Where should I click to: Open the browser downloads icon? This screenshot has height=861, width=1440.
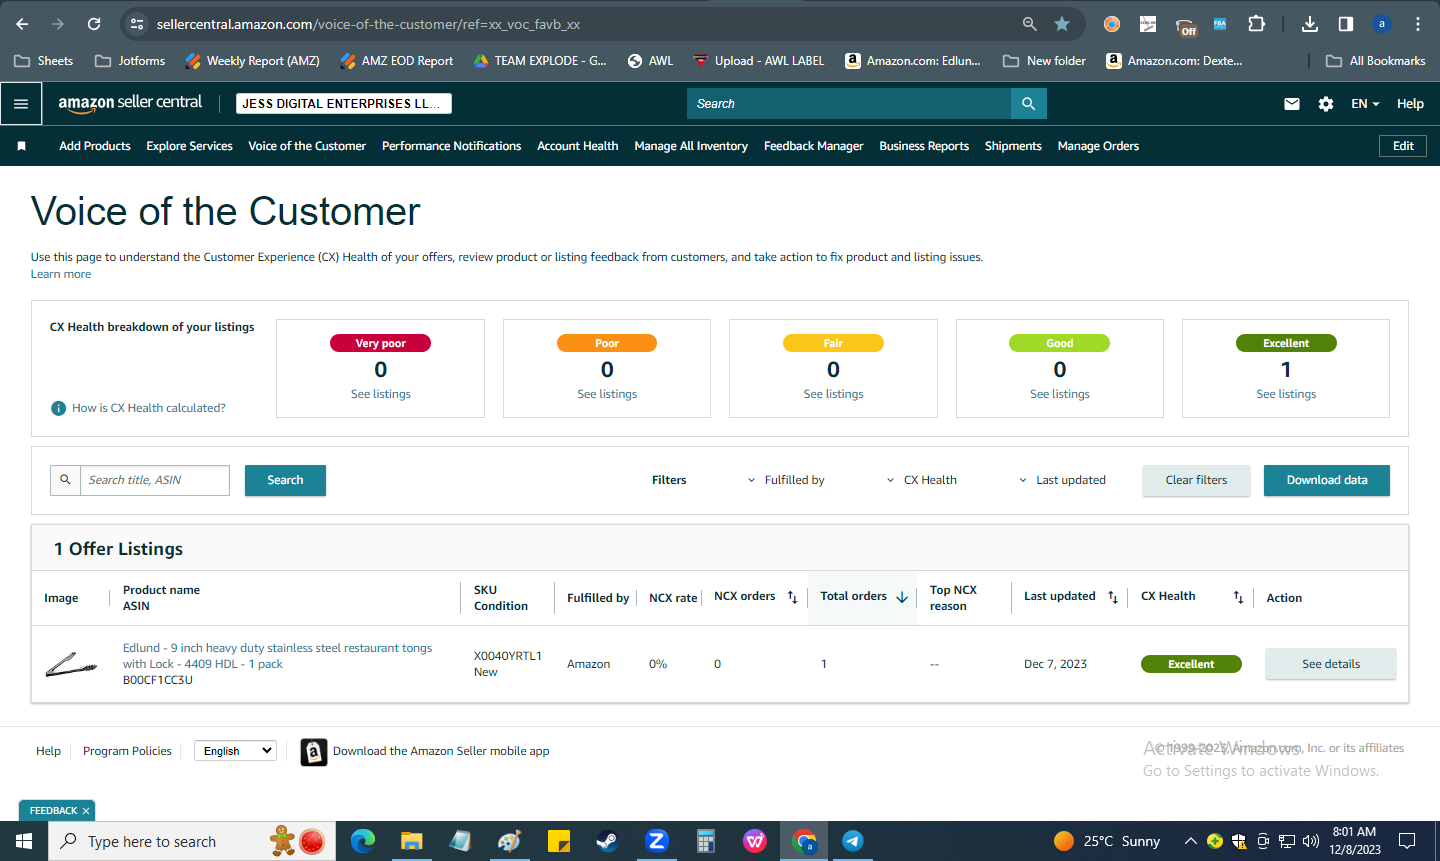tap(1310, 24)
